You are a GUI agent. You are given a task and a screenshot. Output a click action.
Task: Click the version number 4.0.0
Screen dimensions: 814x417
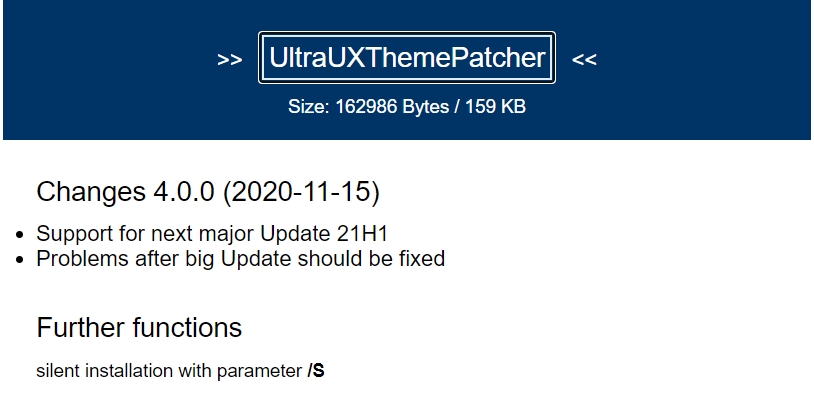pos(183,191)
